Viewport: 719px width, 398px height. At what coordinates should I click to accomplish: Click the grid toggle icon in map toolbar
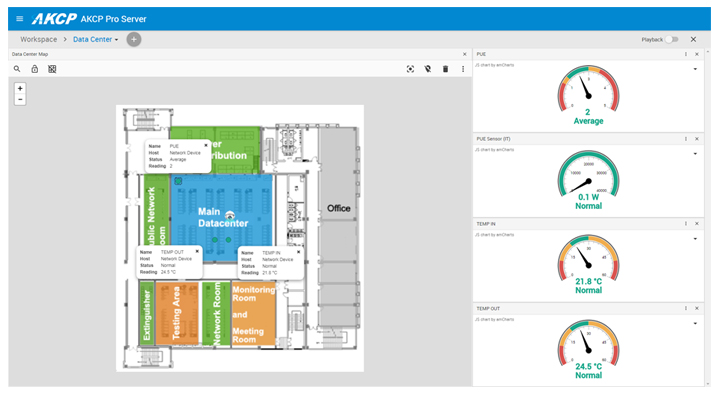52,69
